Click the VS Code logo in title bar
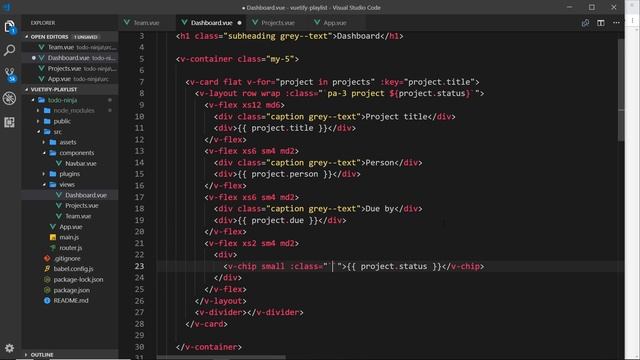Viewport: 640px width, 360px height. click(x=7, y=7)
